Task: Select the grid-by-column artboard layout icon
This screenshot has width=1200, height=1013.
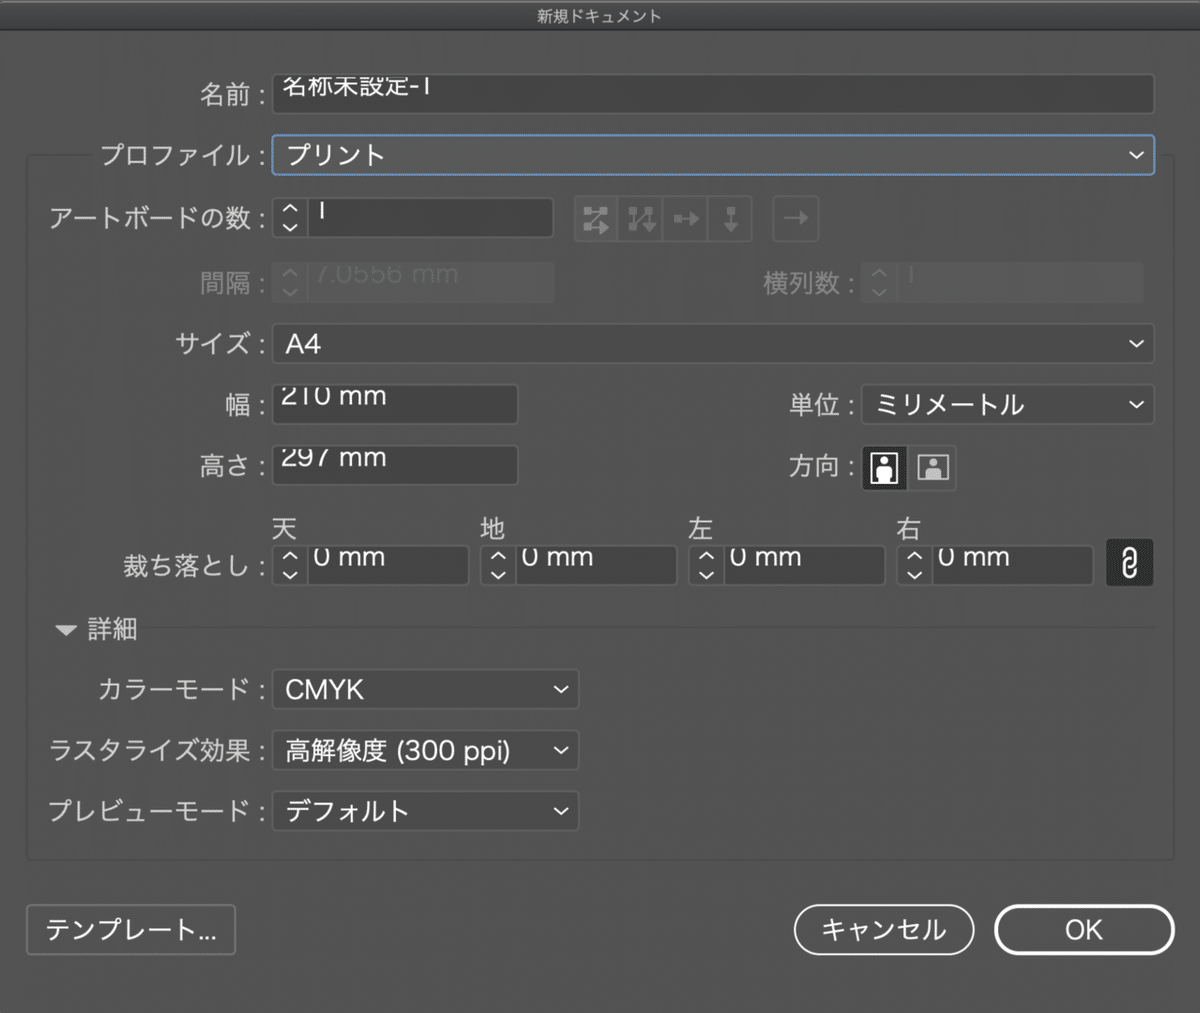Action: [640, 219]
